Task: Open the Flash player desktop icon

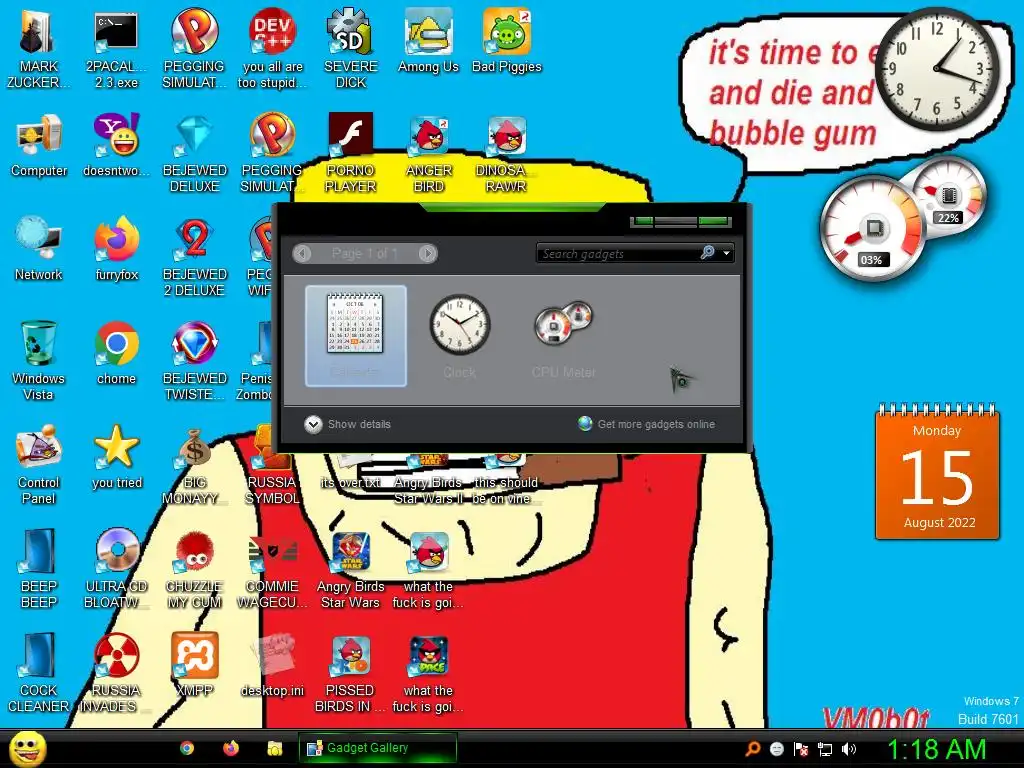Action: pyautogui.click(x=351, y=153)
